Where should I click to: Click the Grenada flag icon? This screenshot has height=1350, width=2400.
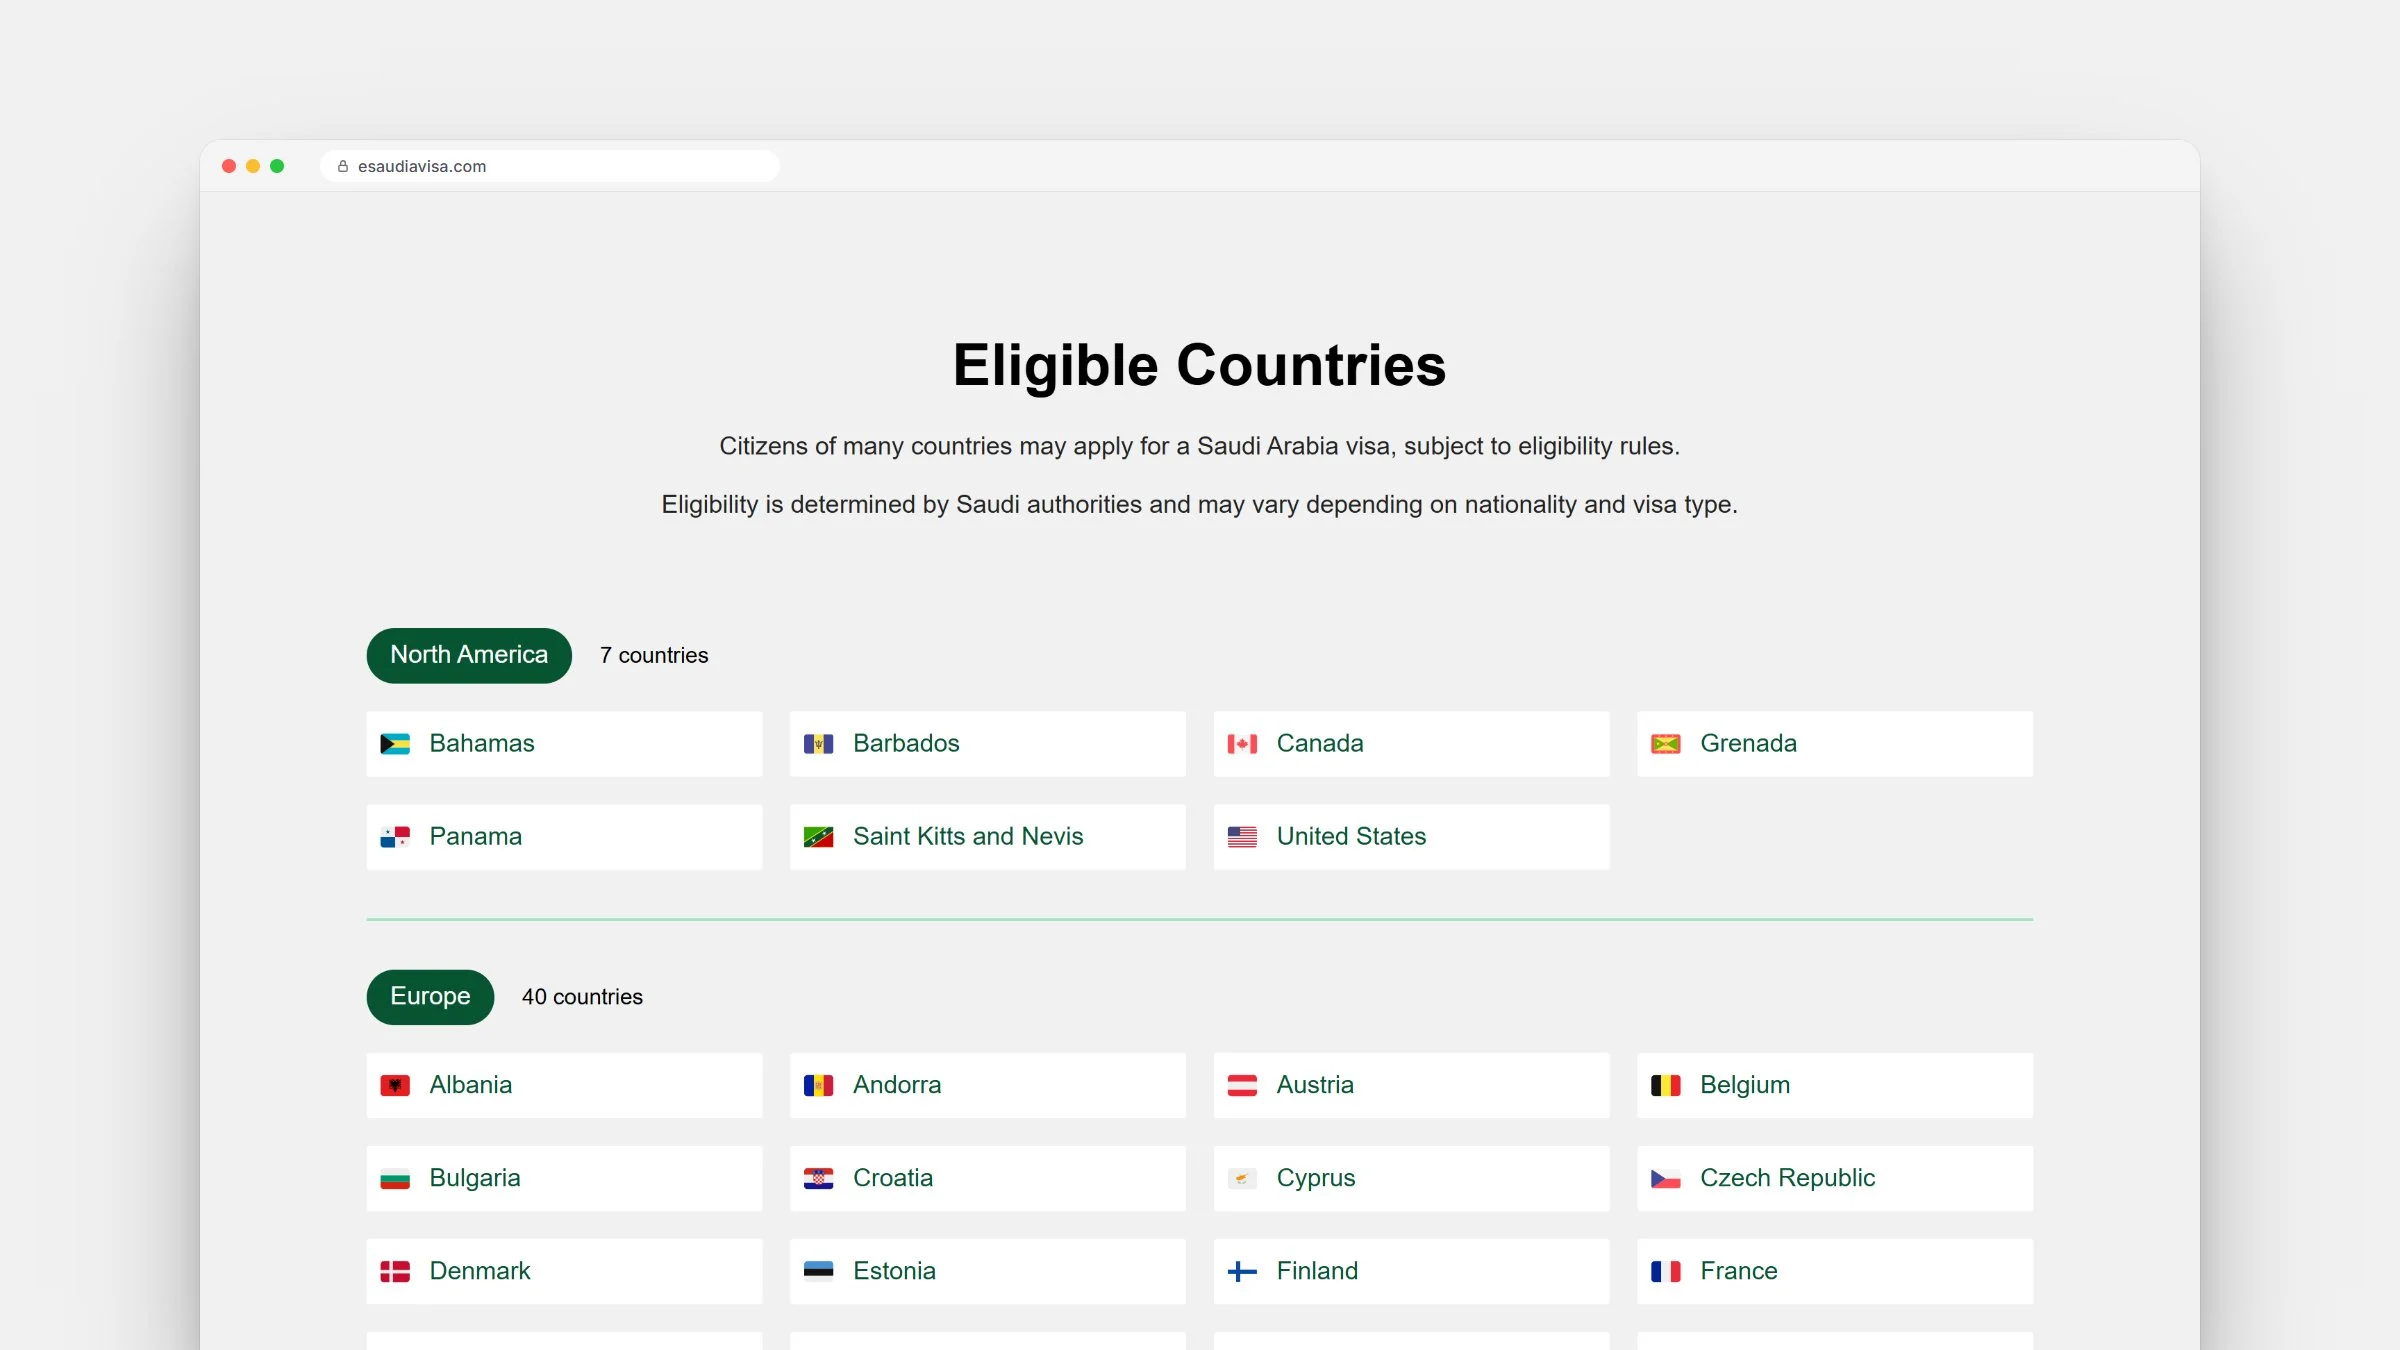tap(1666, 744)
